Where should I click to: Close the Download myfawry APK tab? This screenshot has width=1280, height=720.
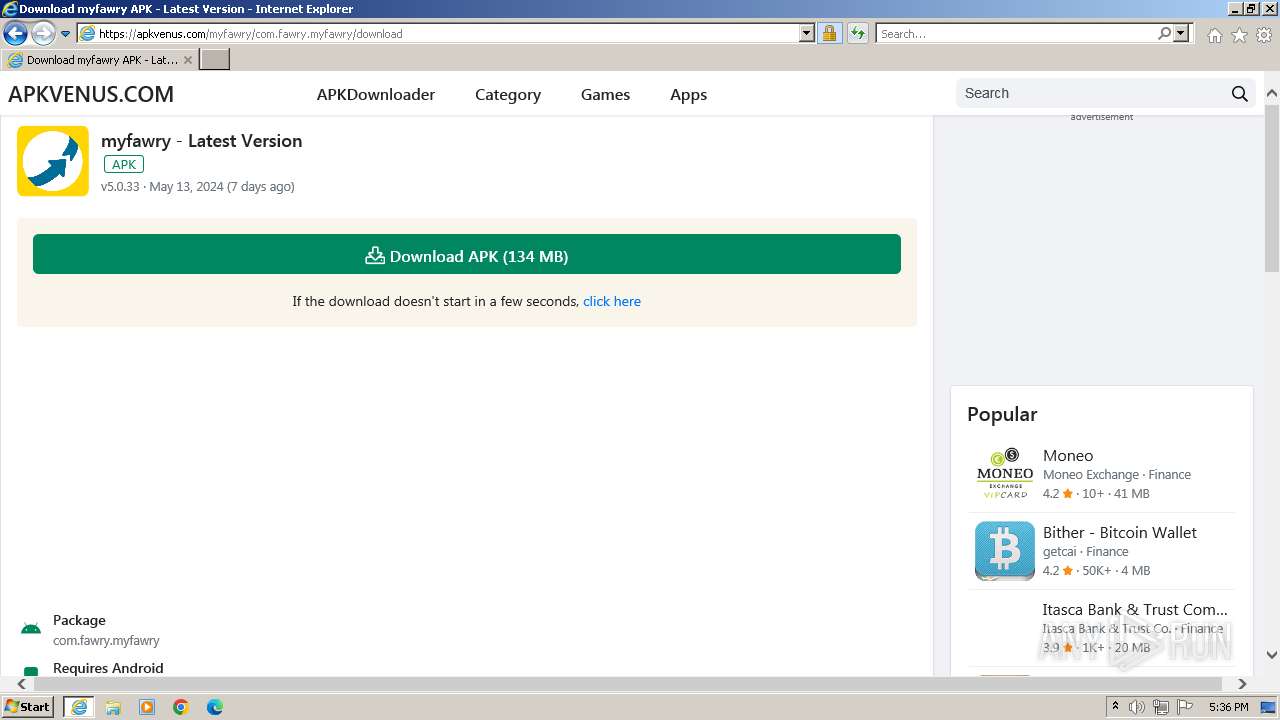pos(187,60)
